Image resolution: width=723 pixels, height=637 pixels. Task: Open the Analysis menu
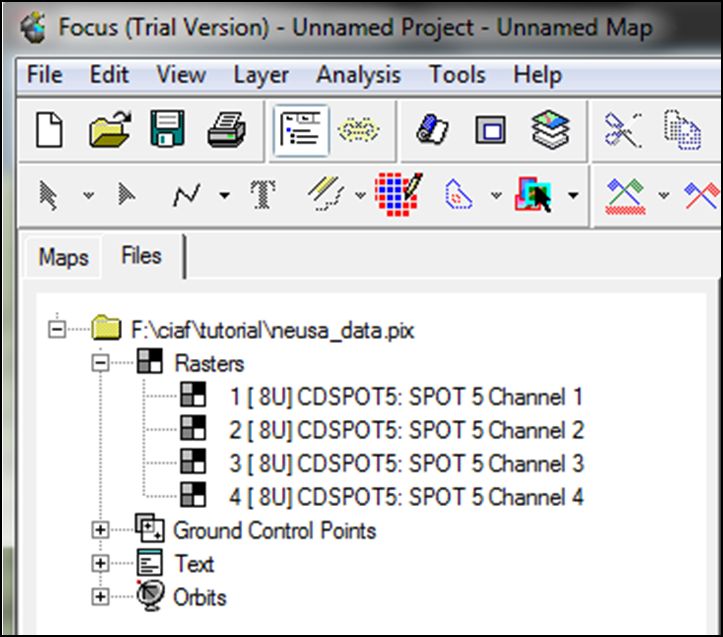[358, 75]
